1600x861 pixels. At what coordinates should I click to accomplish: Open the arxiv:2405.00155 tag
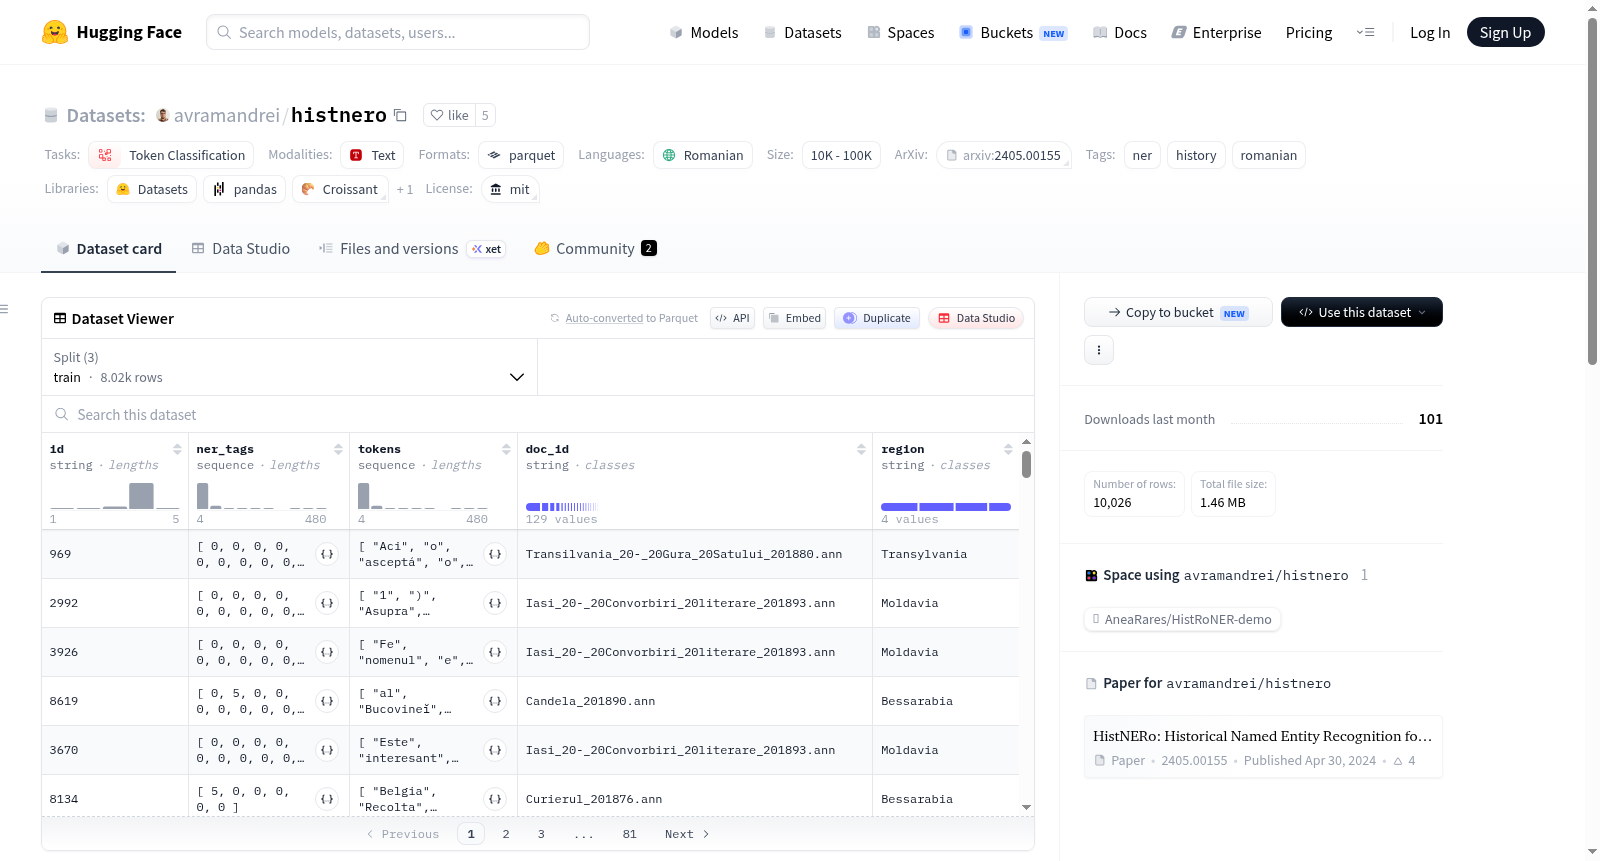(1004, 155)
